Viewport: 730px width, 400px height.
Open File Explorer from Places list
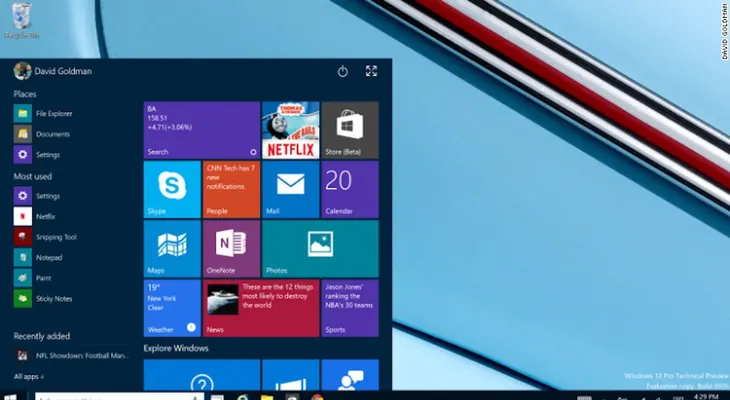[x=43, y=114]
